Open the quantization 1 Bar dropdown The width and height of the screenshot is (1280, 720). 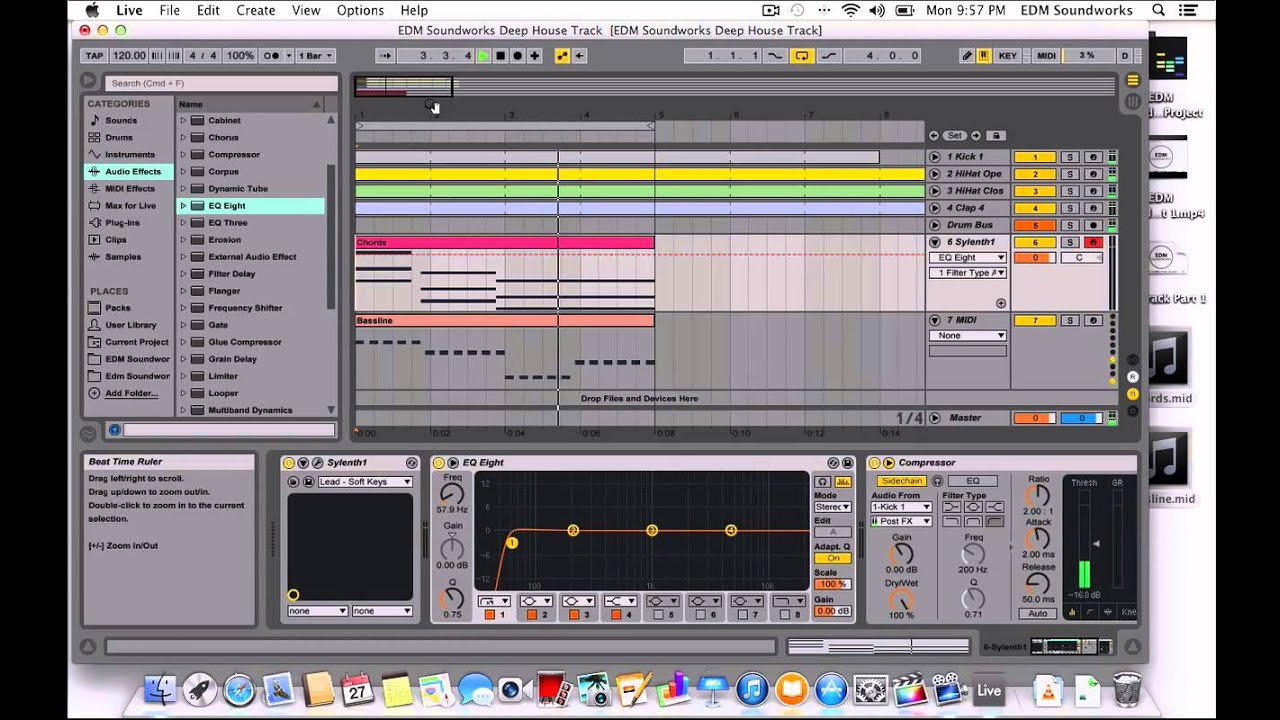[316, 56]
